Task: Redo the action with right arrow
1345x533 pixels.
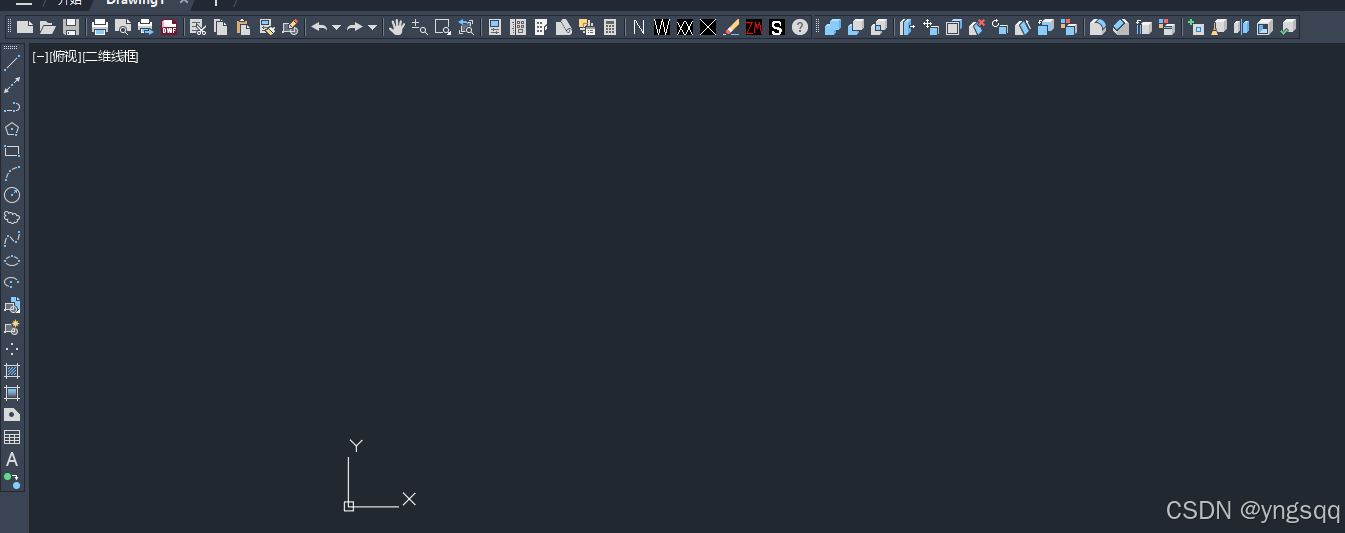Action: point(355,27)
